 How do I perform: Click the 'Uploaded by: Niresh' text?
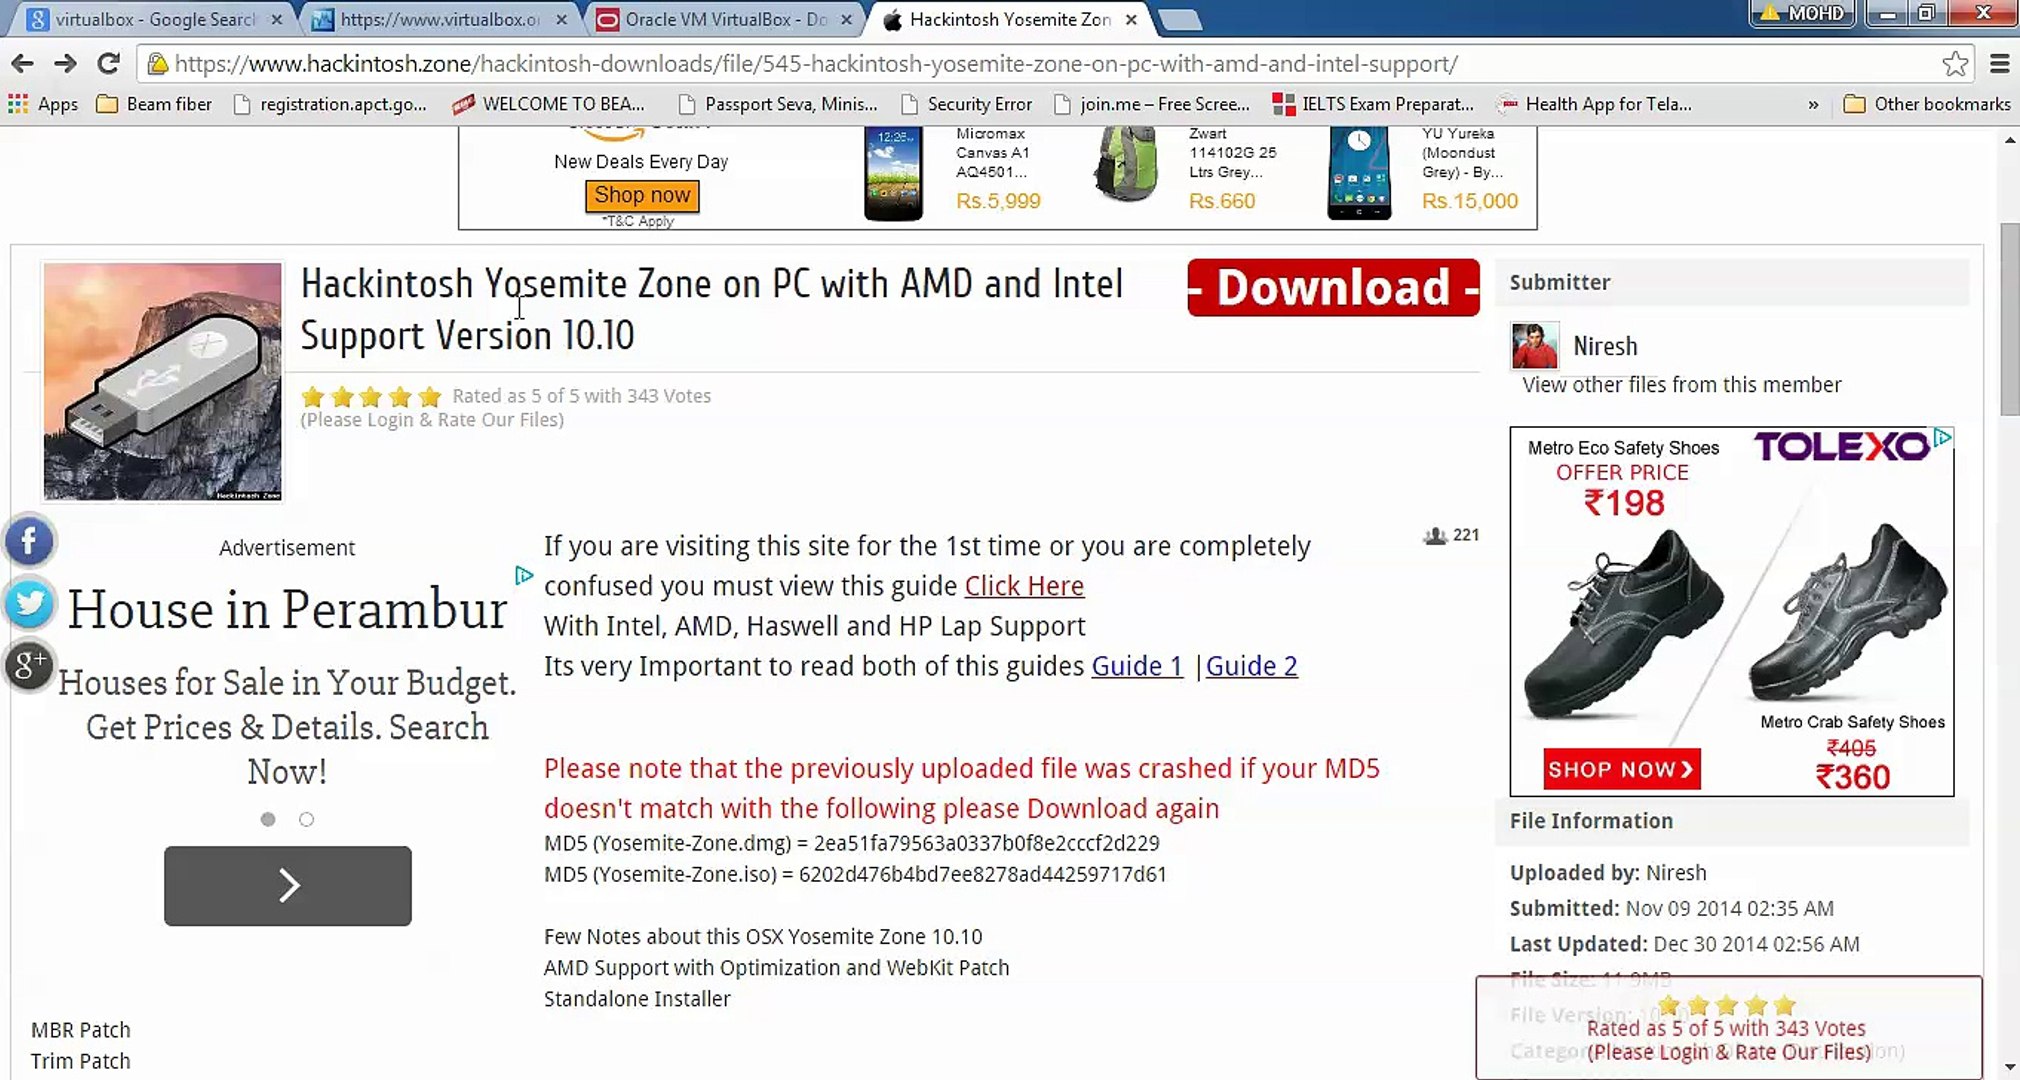1608,873
